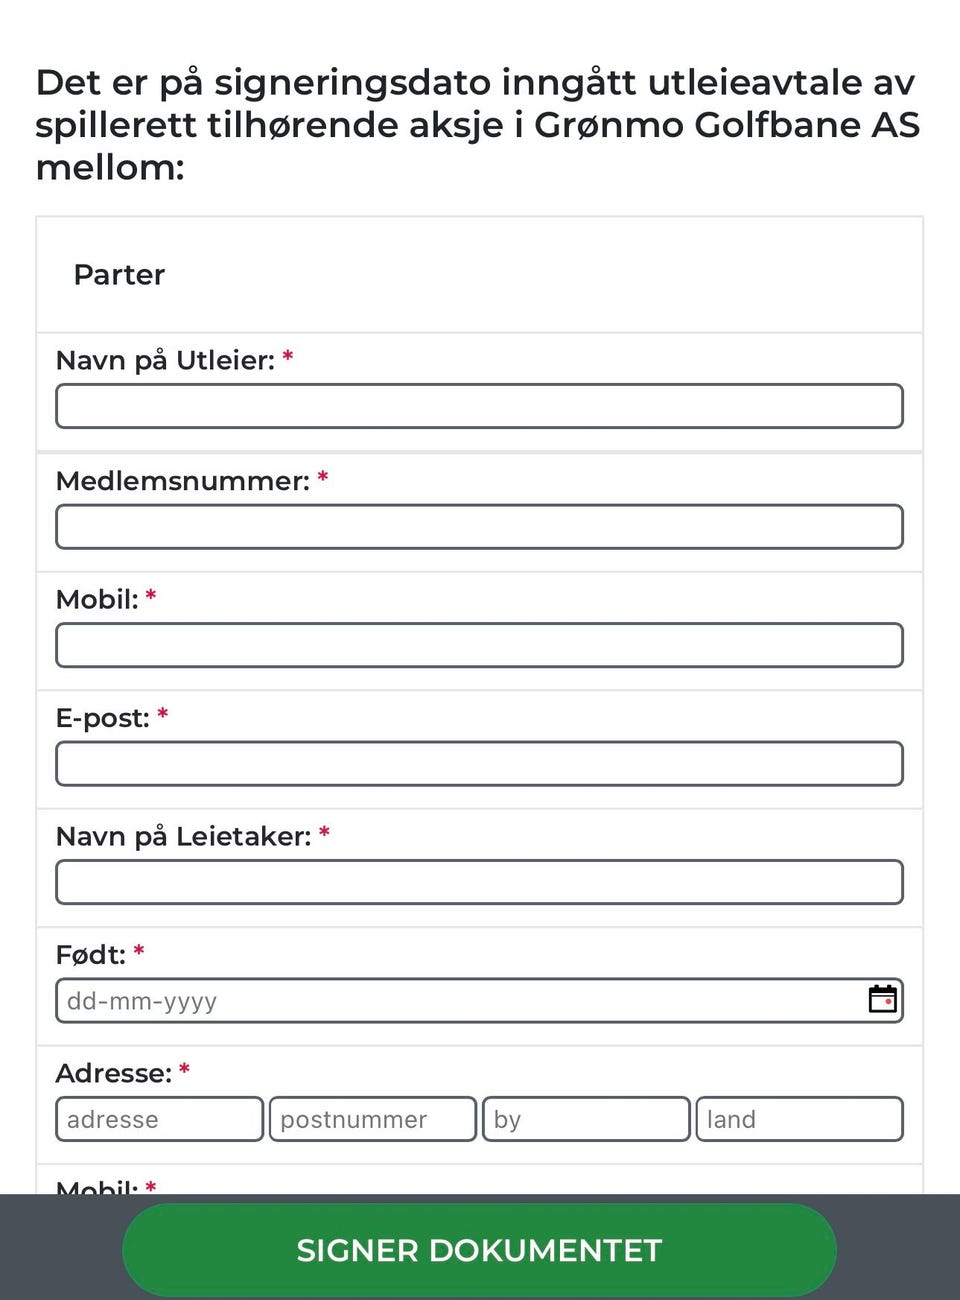960x1300 pixels.
Task: Select the Mobil field under Medlemsnummer
Action: (479, 645)
